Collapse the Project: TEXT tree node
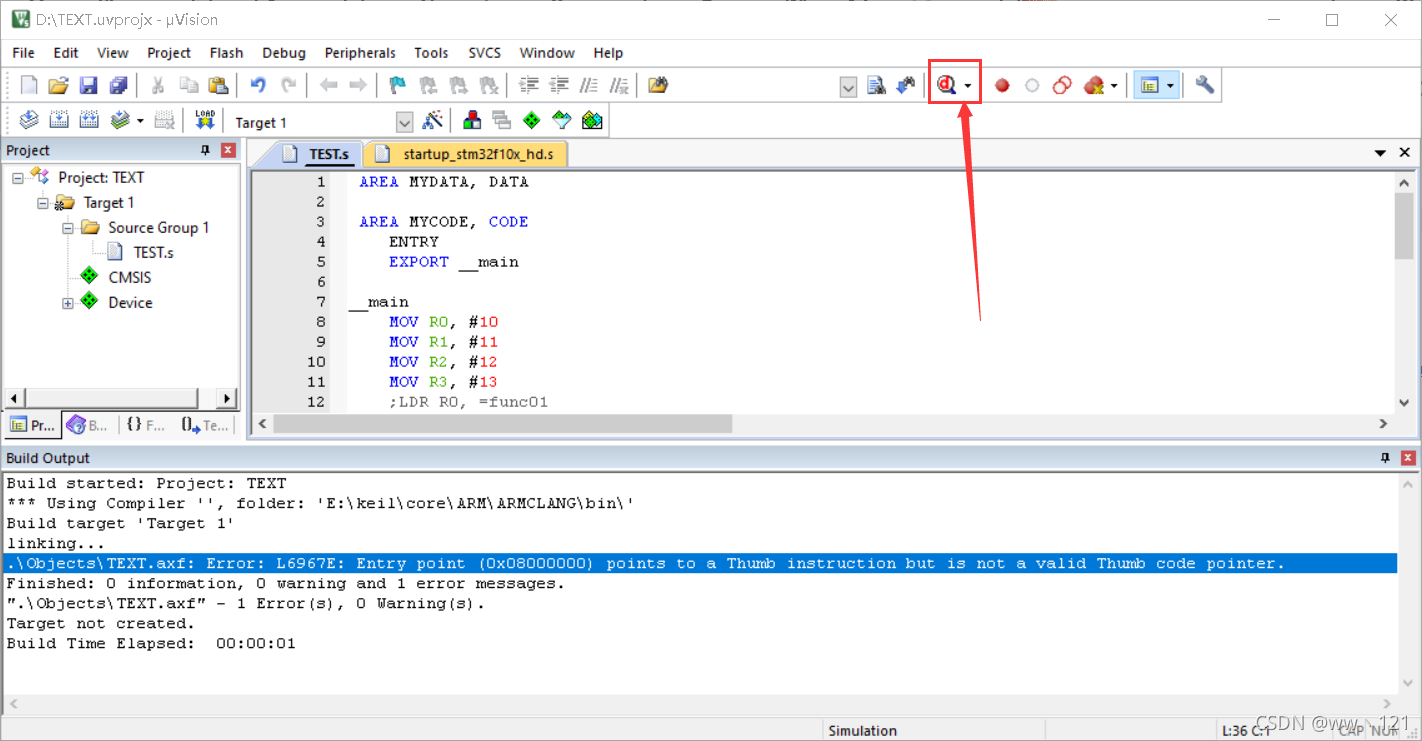Viewport: 1422px width, 741px height. [x=18, y=178]
